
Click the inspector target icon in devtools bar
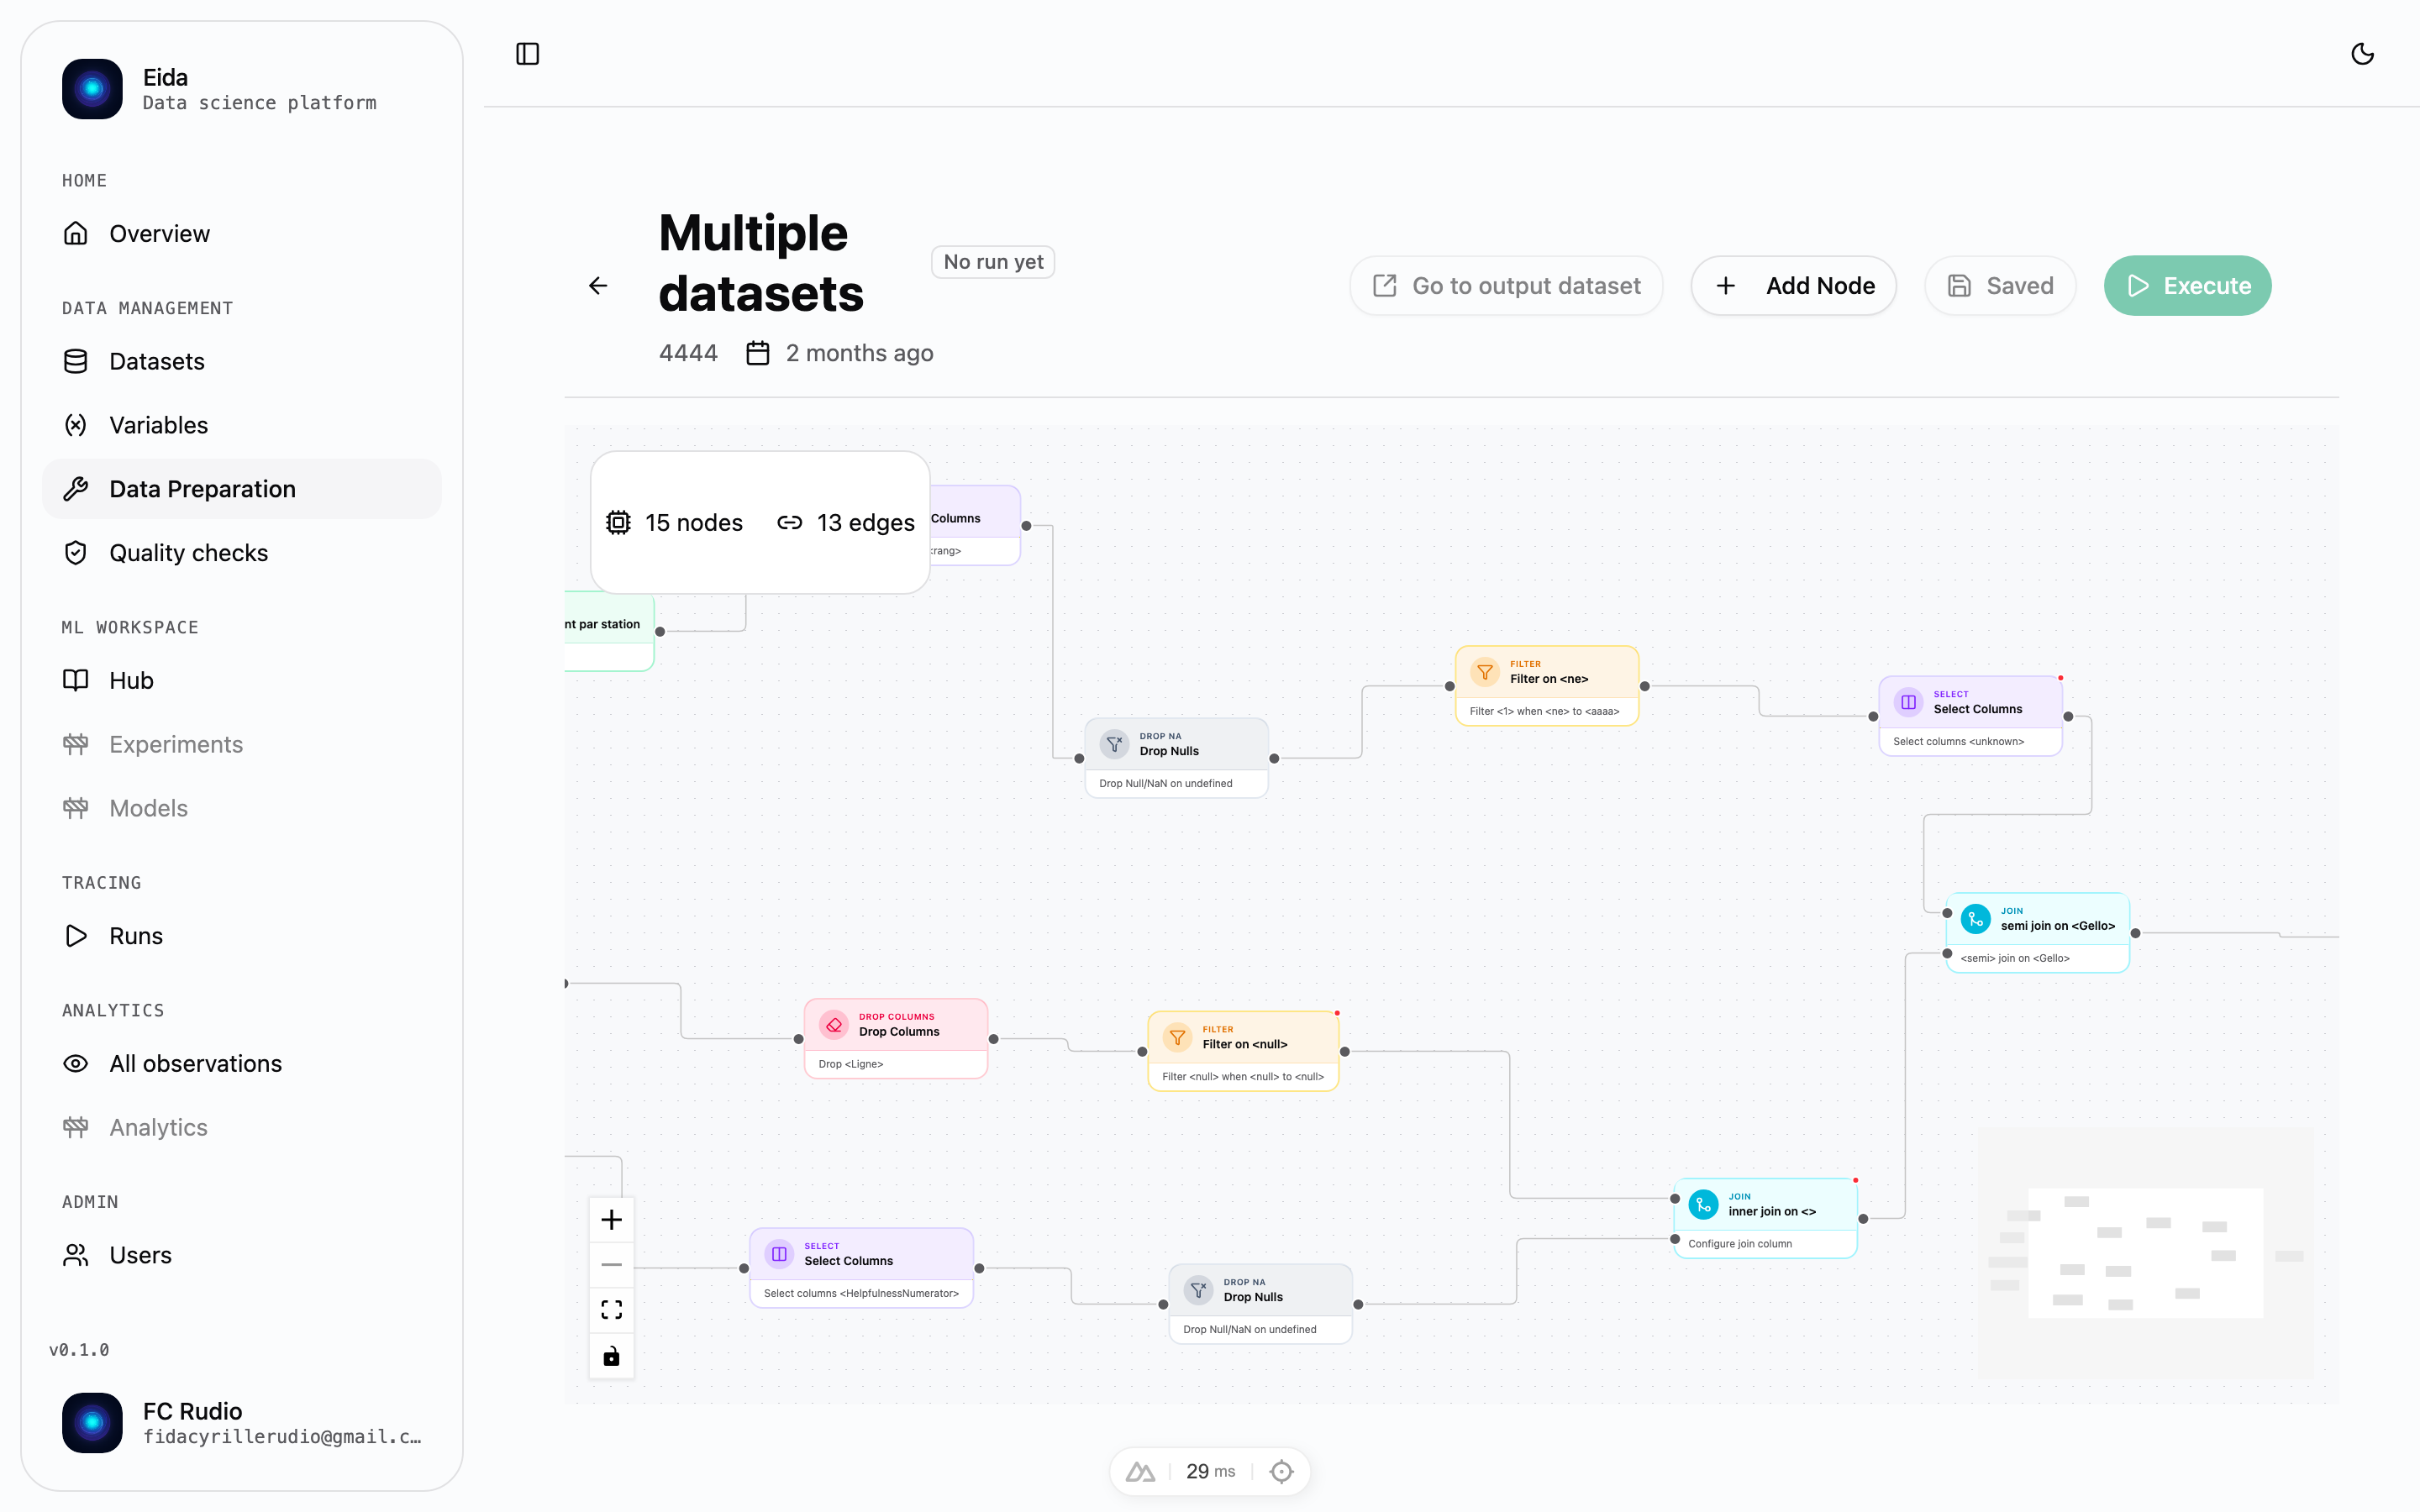1281,1472
